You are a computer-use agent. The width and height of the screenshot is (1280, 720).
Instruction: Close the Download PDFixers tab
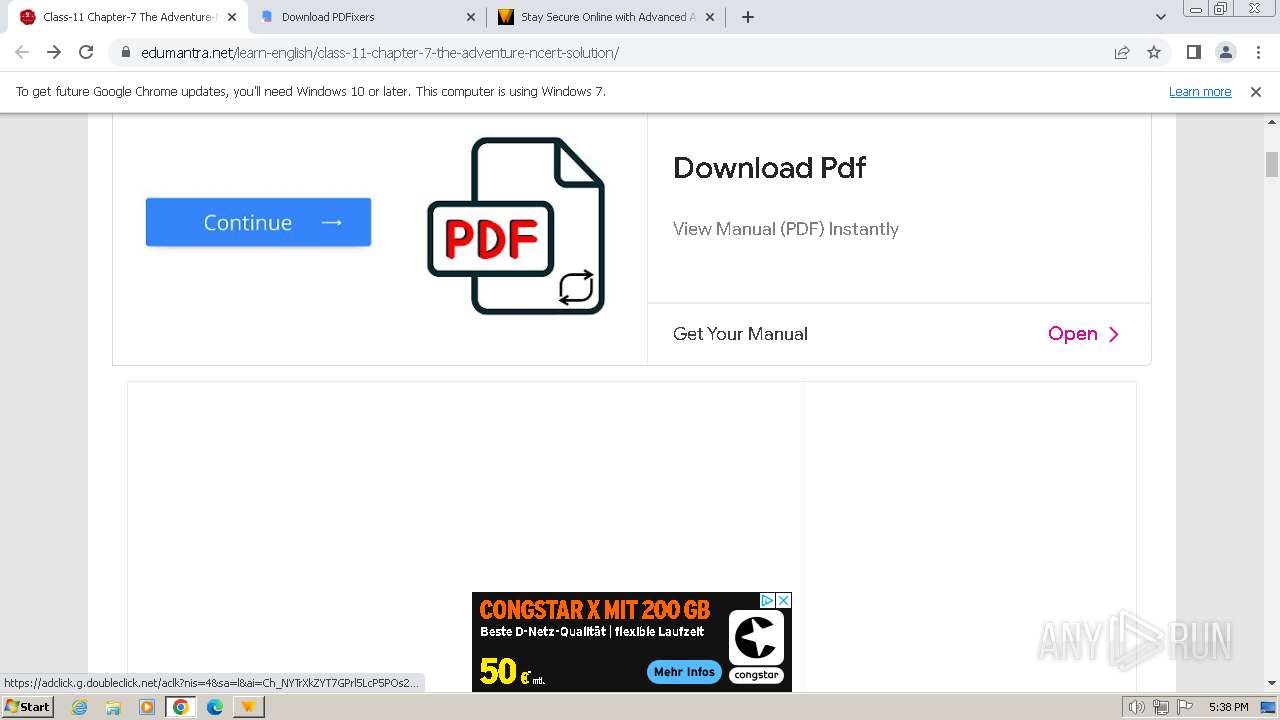(471, 17)
